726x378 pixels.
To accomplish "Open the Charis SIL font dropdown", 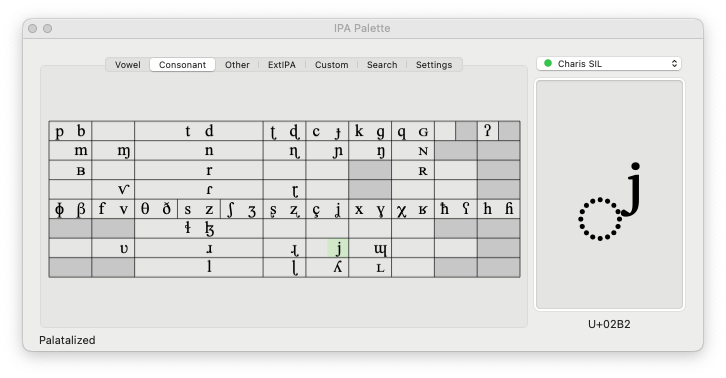I will point(609,64).
